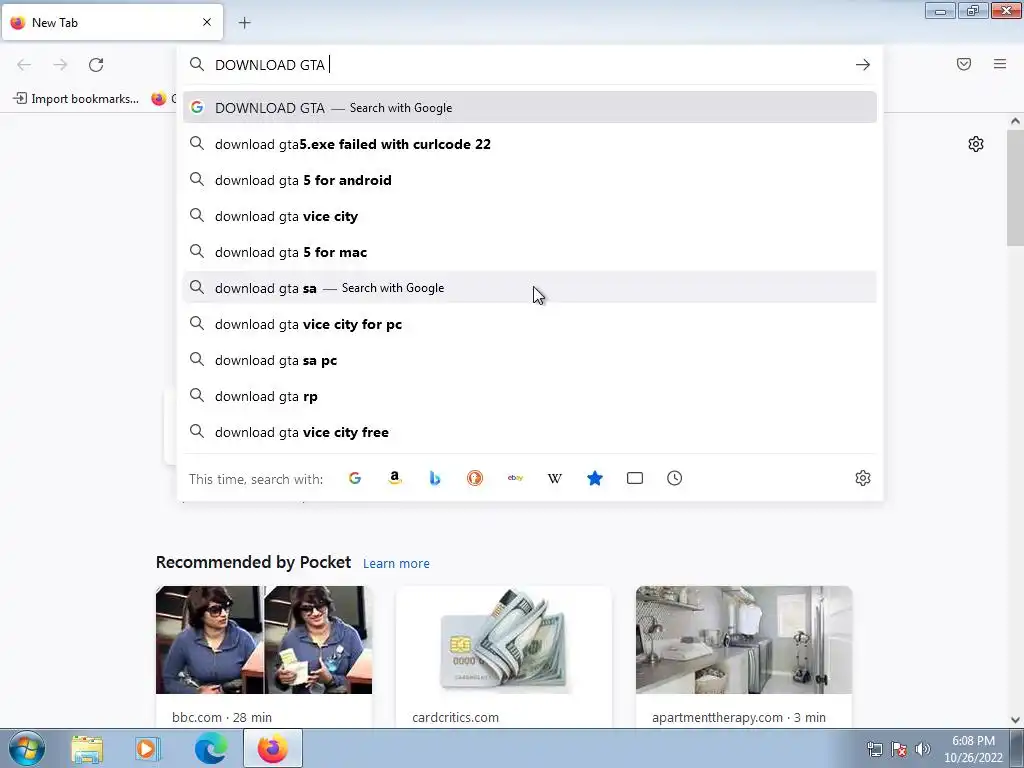1024x768 pixels.
Task: Launch Windows Media Player from taskbar
Action: [x=148, y=748]
